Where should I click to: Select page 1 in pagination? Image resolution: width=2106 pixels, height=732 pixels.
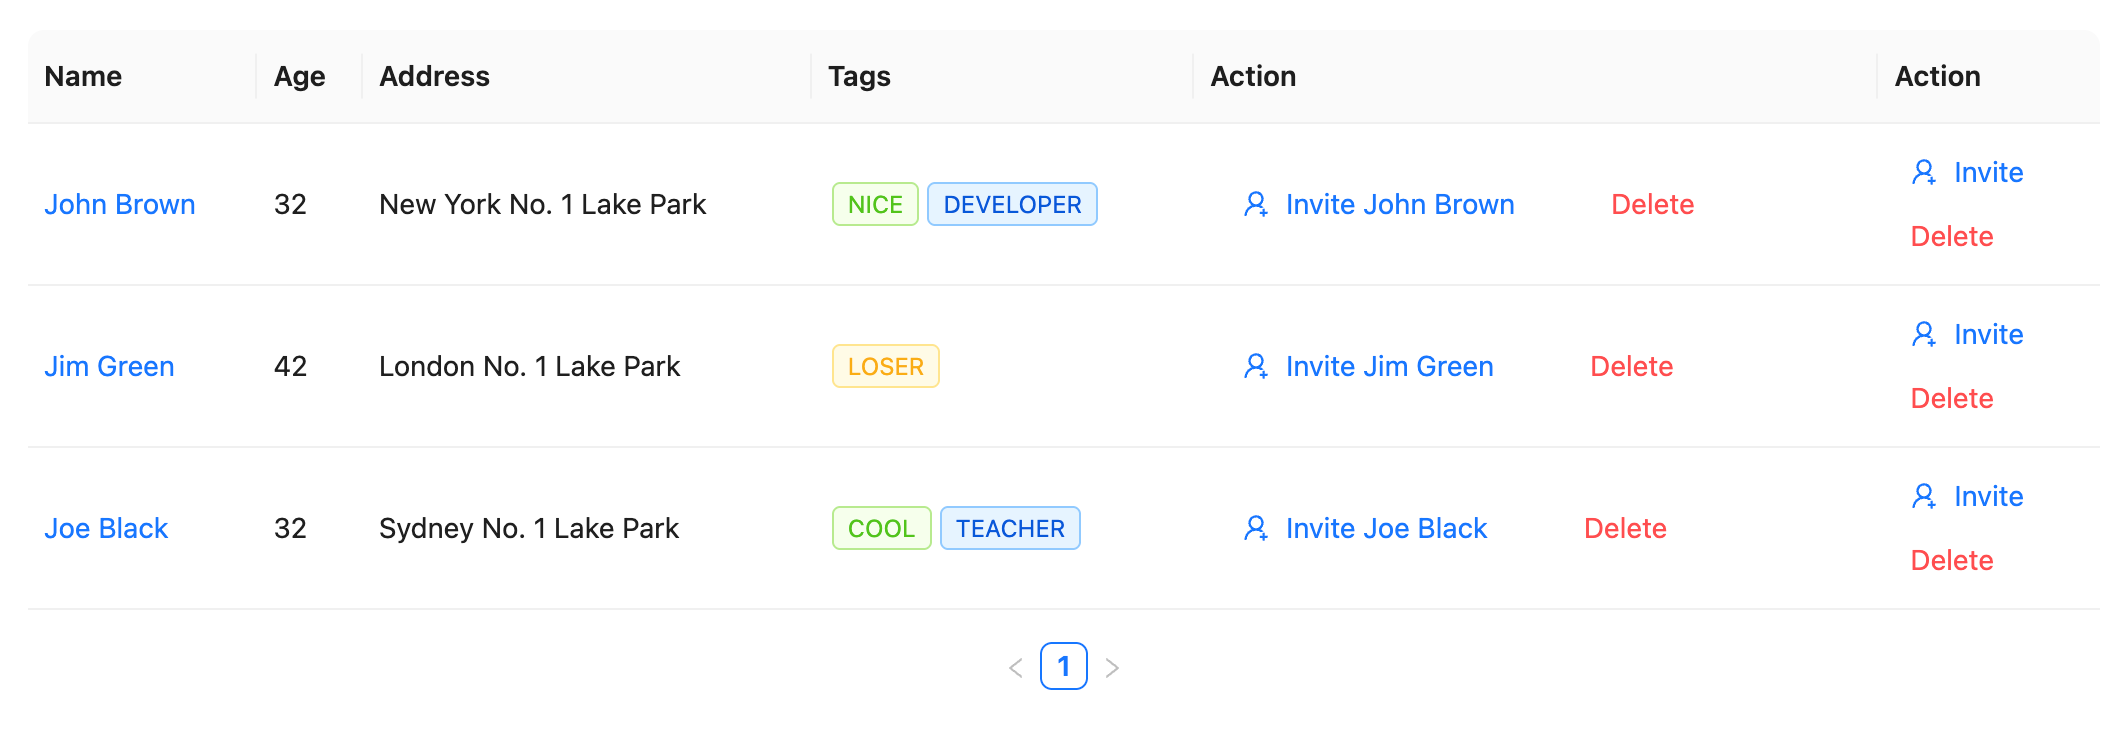1064,666
